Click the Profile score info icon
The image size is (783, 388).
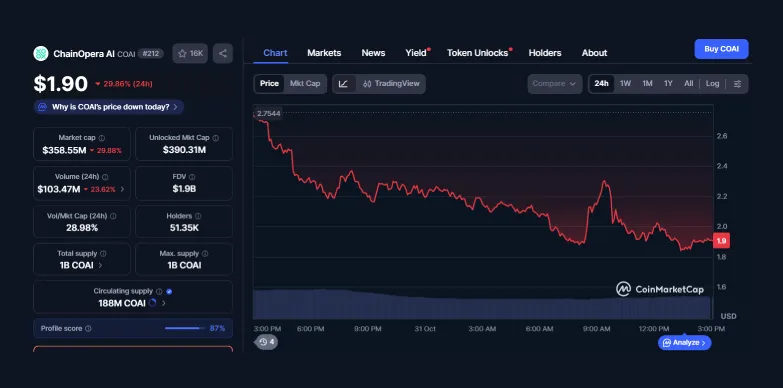[88, 329]
